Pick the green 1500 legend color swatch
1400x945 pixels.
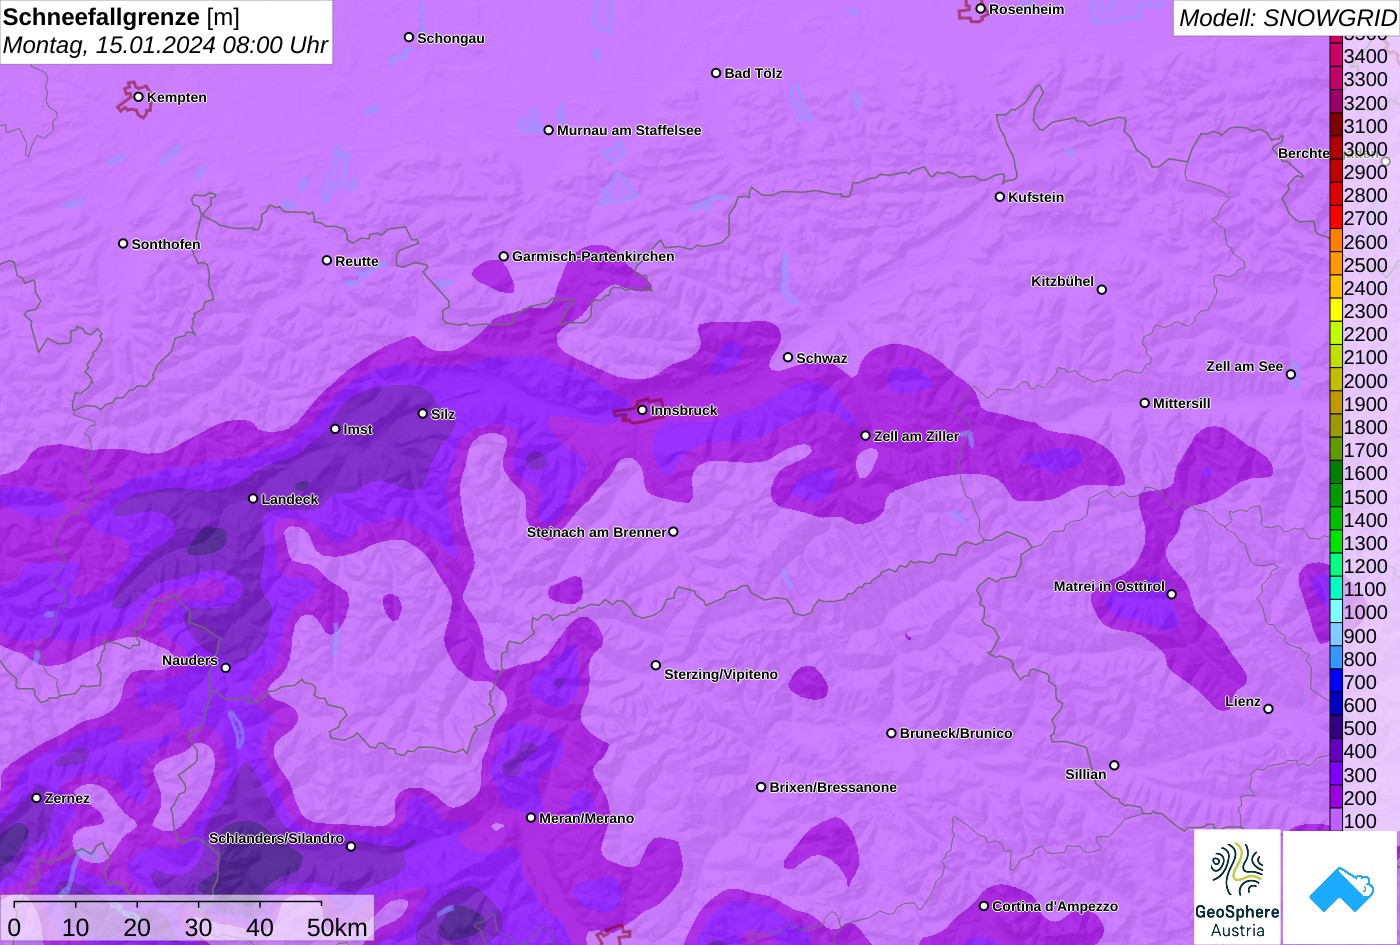[x=1336, y=497]
